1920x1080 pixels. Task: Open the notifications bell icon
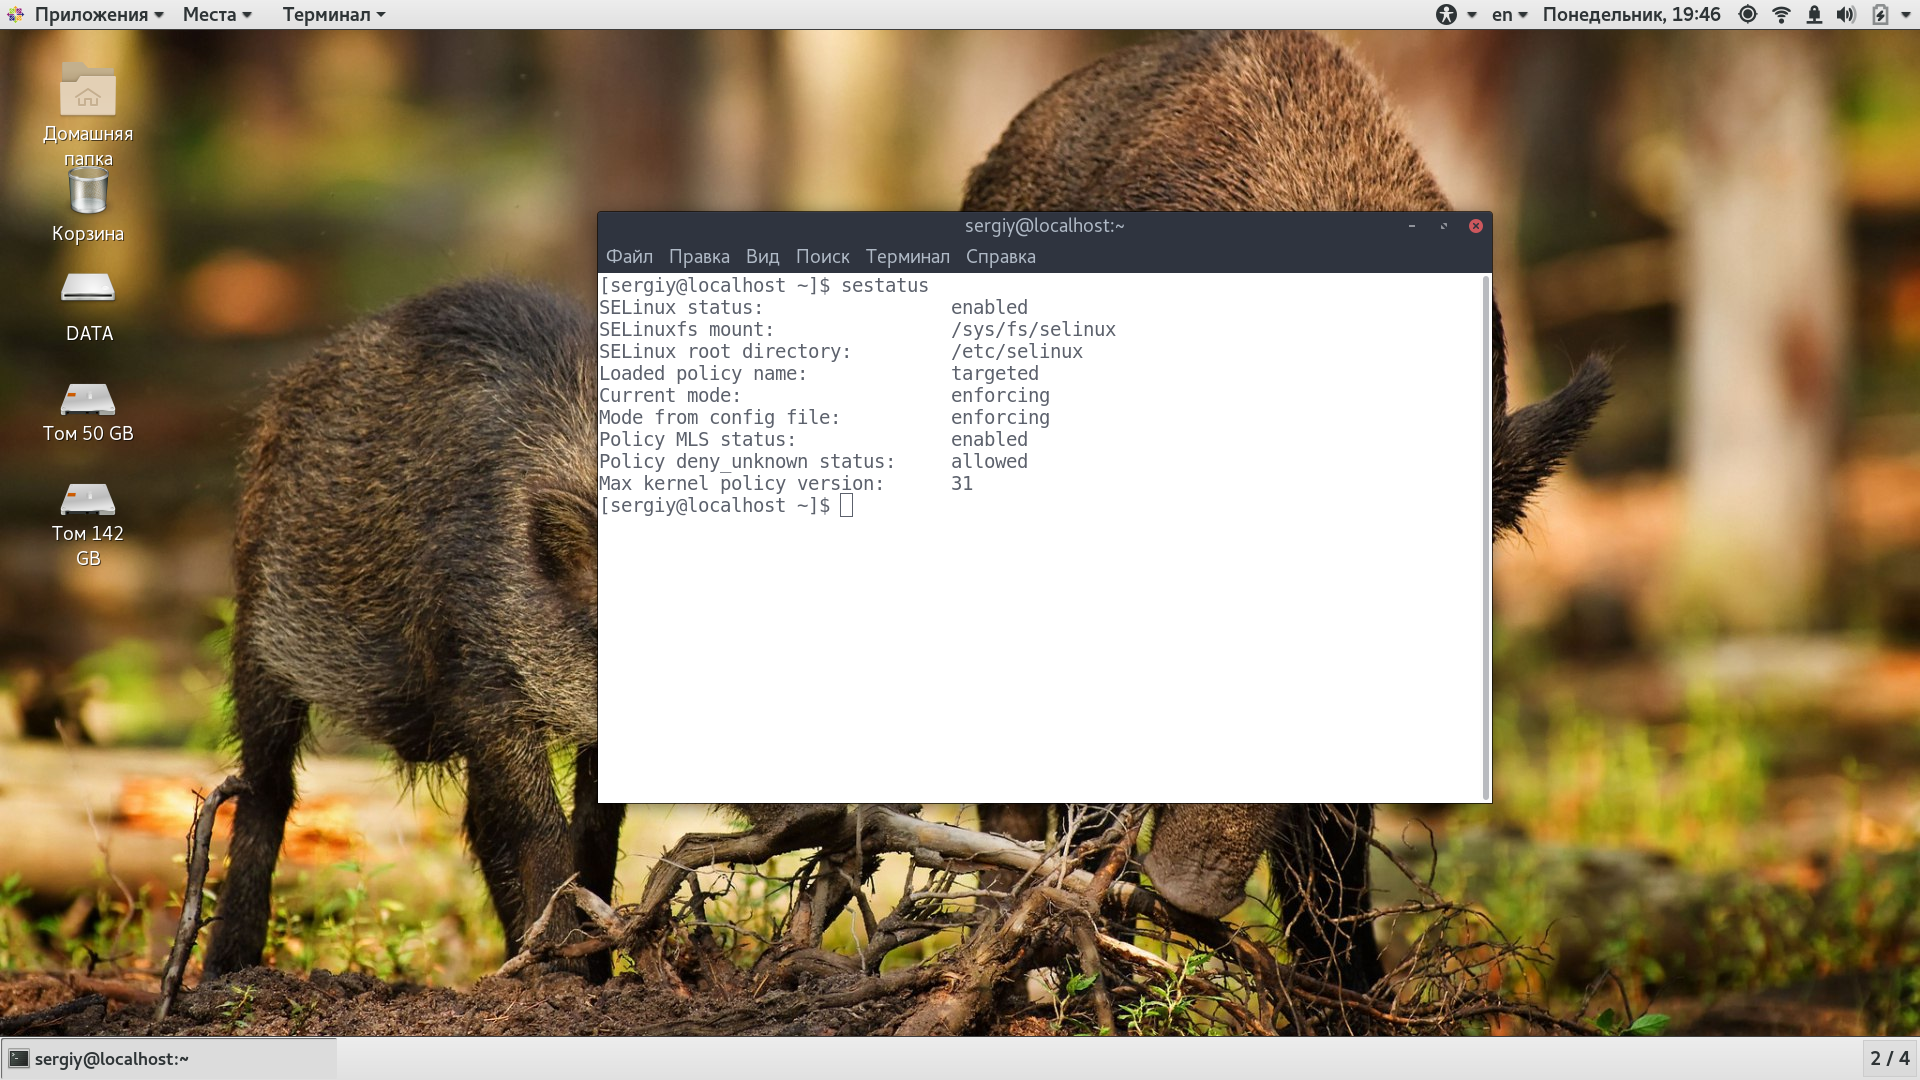pyautogui.click(x=1814, y=14)
